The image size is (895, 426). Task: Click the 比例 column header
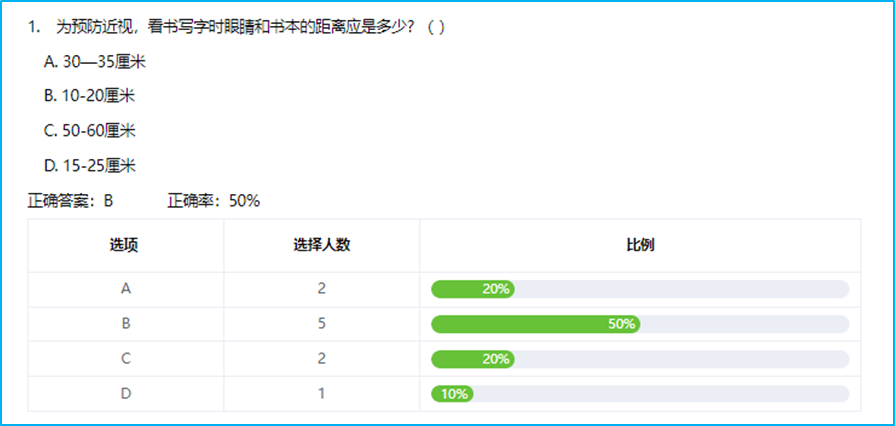640,245
